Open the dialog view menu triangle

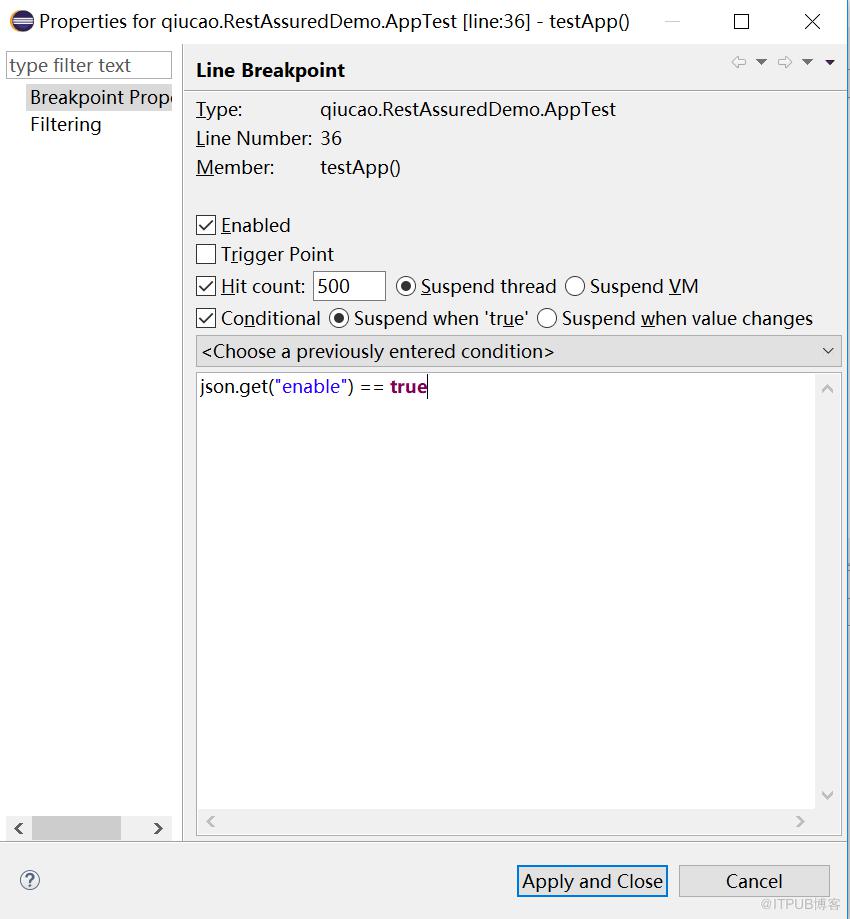830,62
